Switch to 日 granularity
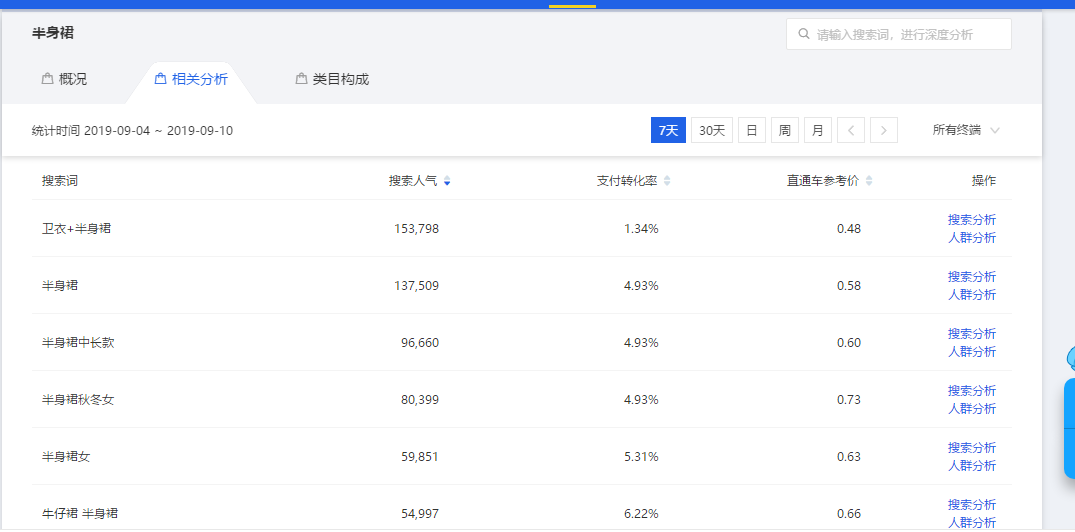Viewport: 1075px width, 532px height. click(x=751, y=130)
